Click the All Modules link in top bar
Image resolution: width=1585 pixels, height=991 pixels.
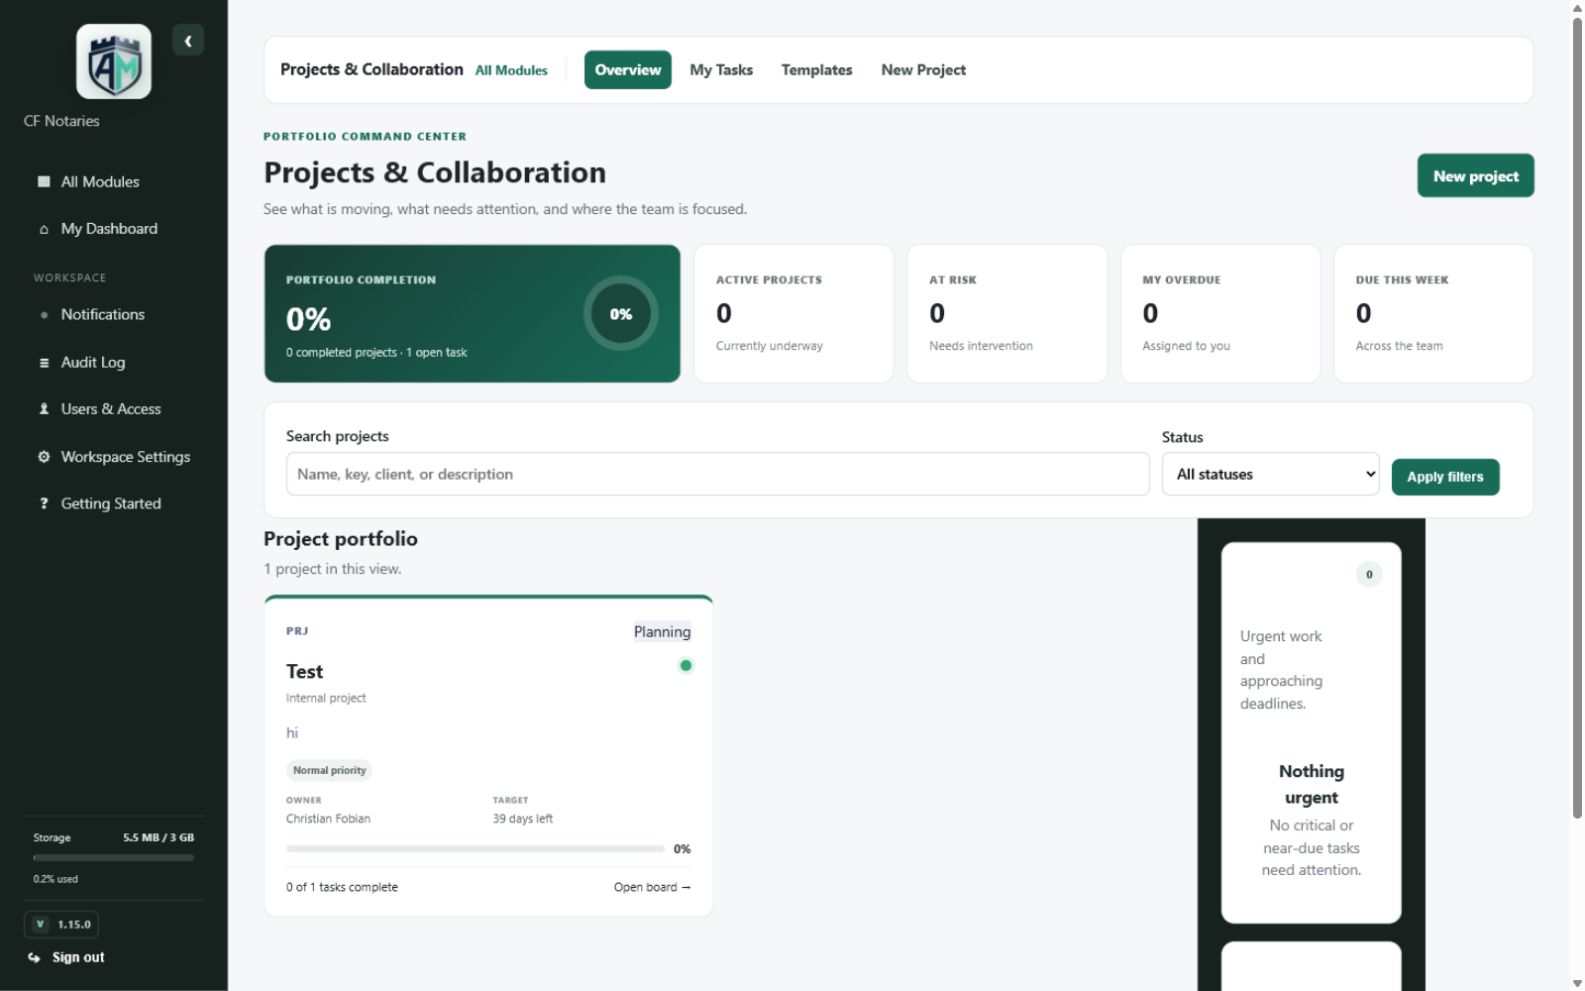(x=511, y=71)
